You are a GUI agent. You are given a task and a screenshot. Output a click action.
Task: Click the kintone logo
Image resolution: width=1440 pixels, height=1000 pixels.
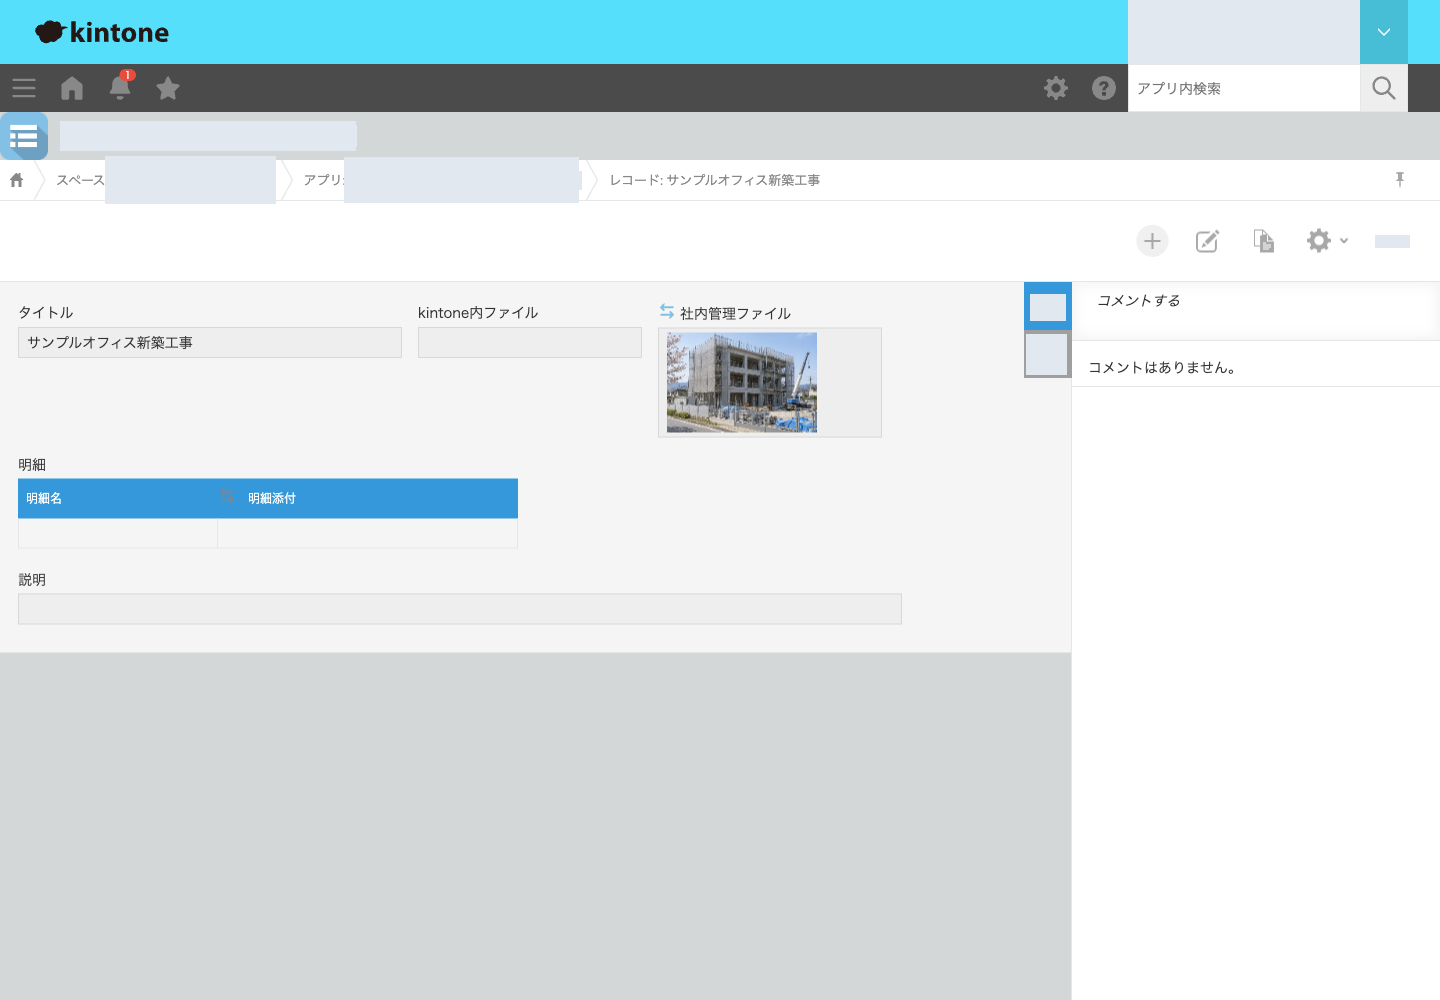click(x=102, y=32)
